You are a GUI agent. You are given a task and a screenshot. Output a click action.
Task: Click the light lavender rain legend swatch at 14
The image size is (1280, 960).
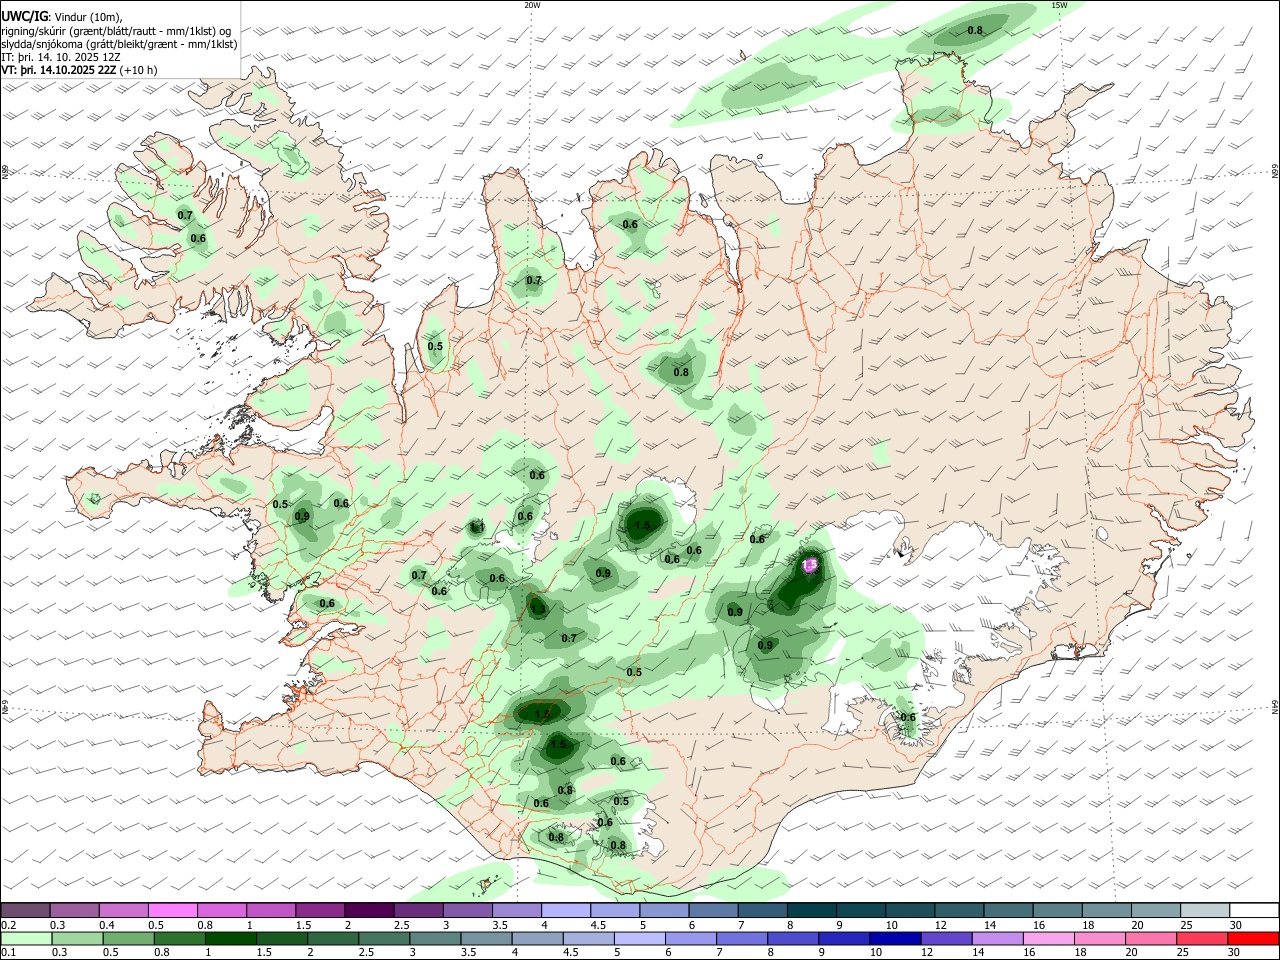pos(1000,939)
